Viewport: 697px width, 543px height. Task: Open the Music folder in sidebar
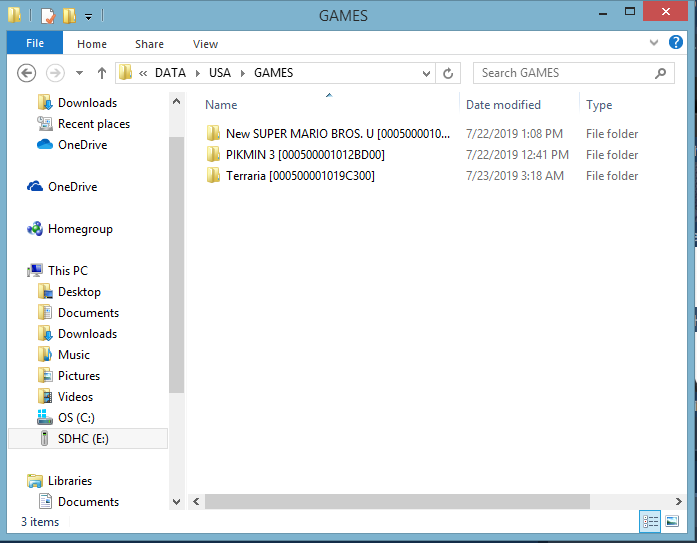coord(74,355)
